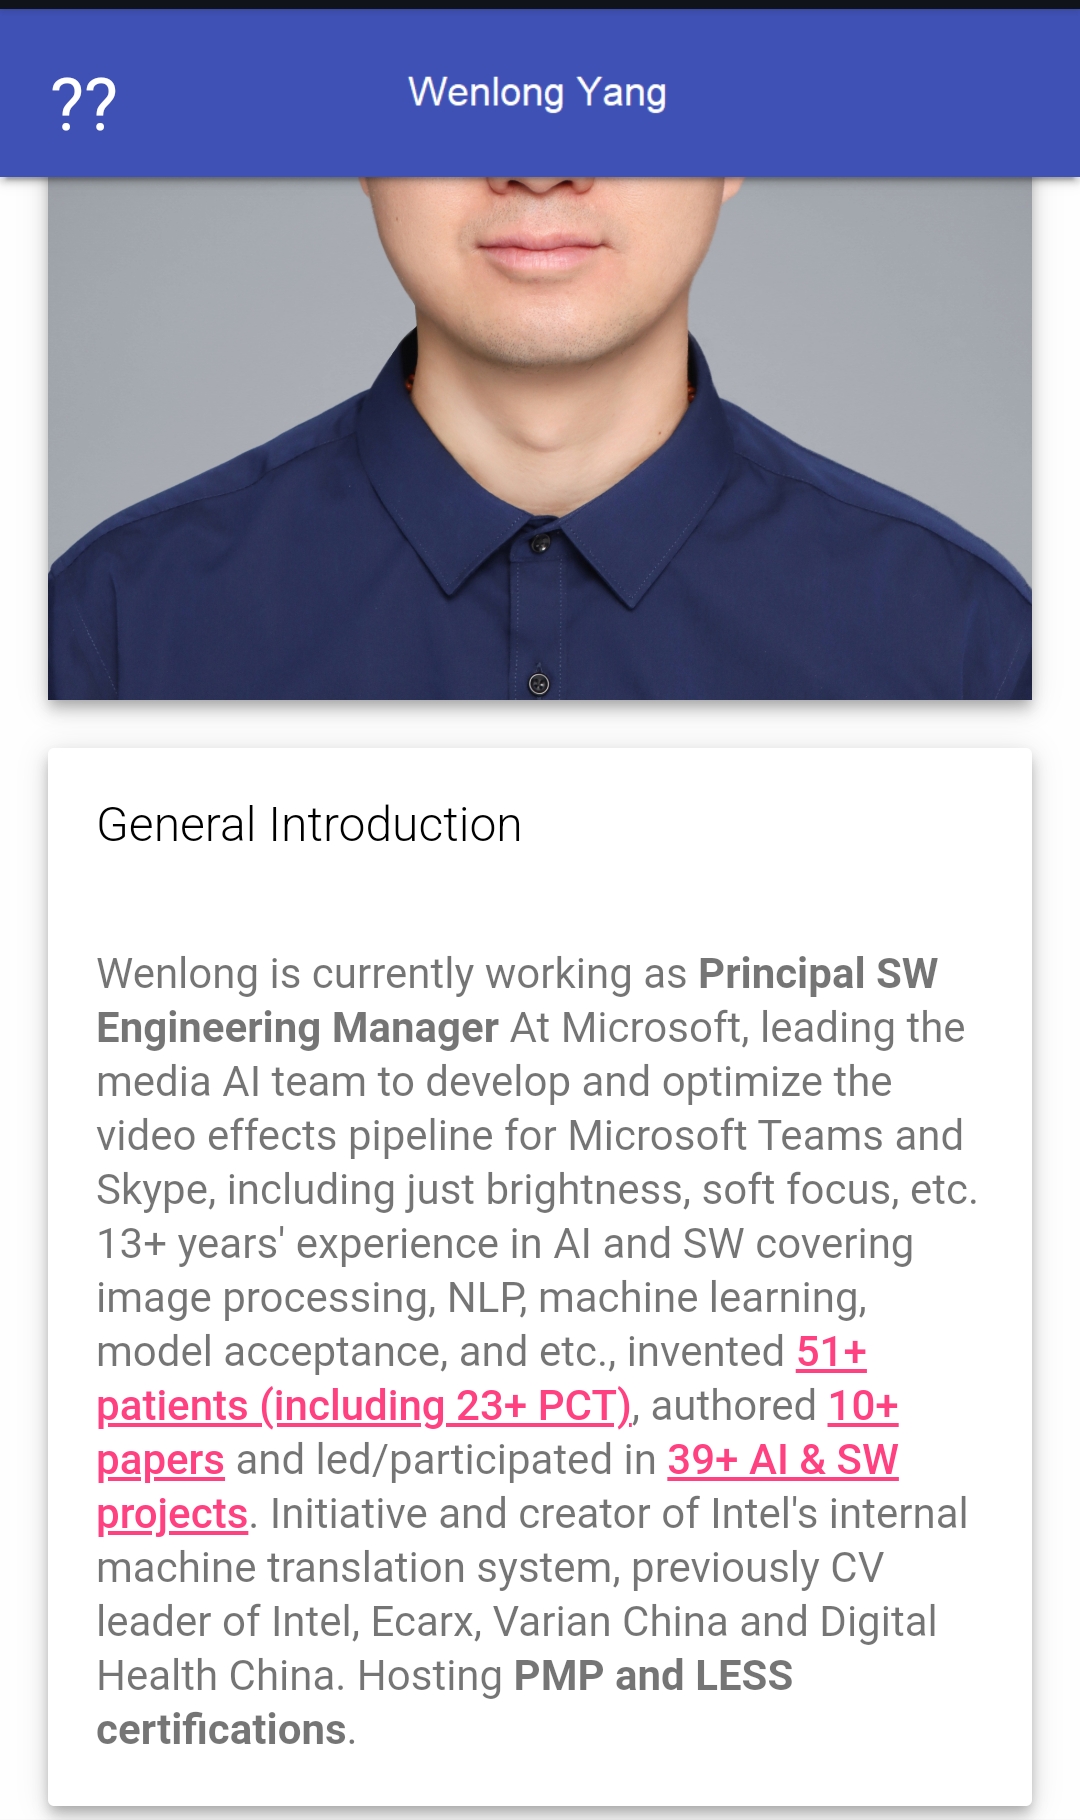Open the 51+ patients link

831,1352
